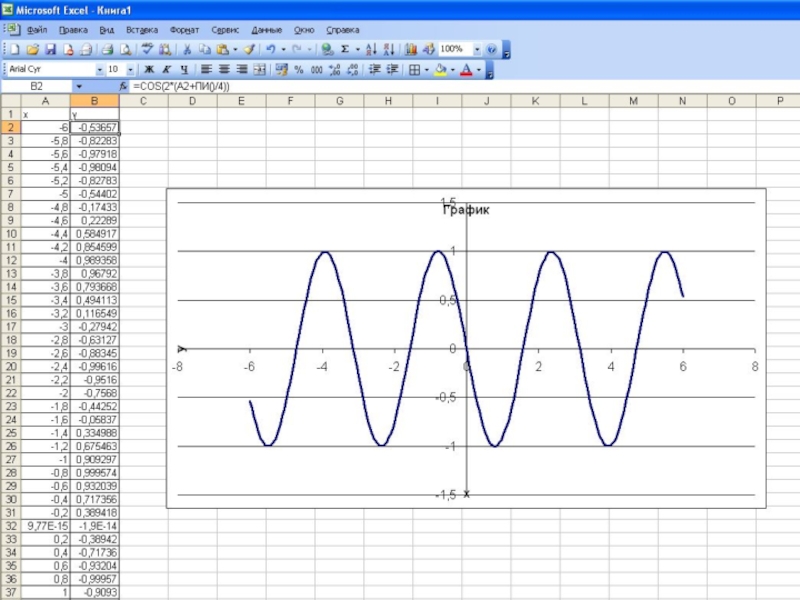Open the Print Preview tool
Viewport: 800px width, 600px height.
pyautogui.click(x=125, y=49)
